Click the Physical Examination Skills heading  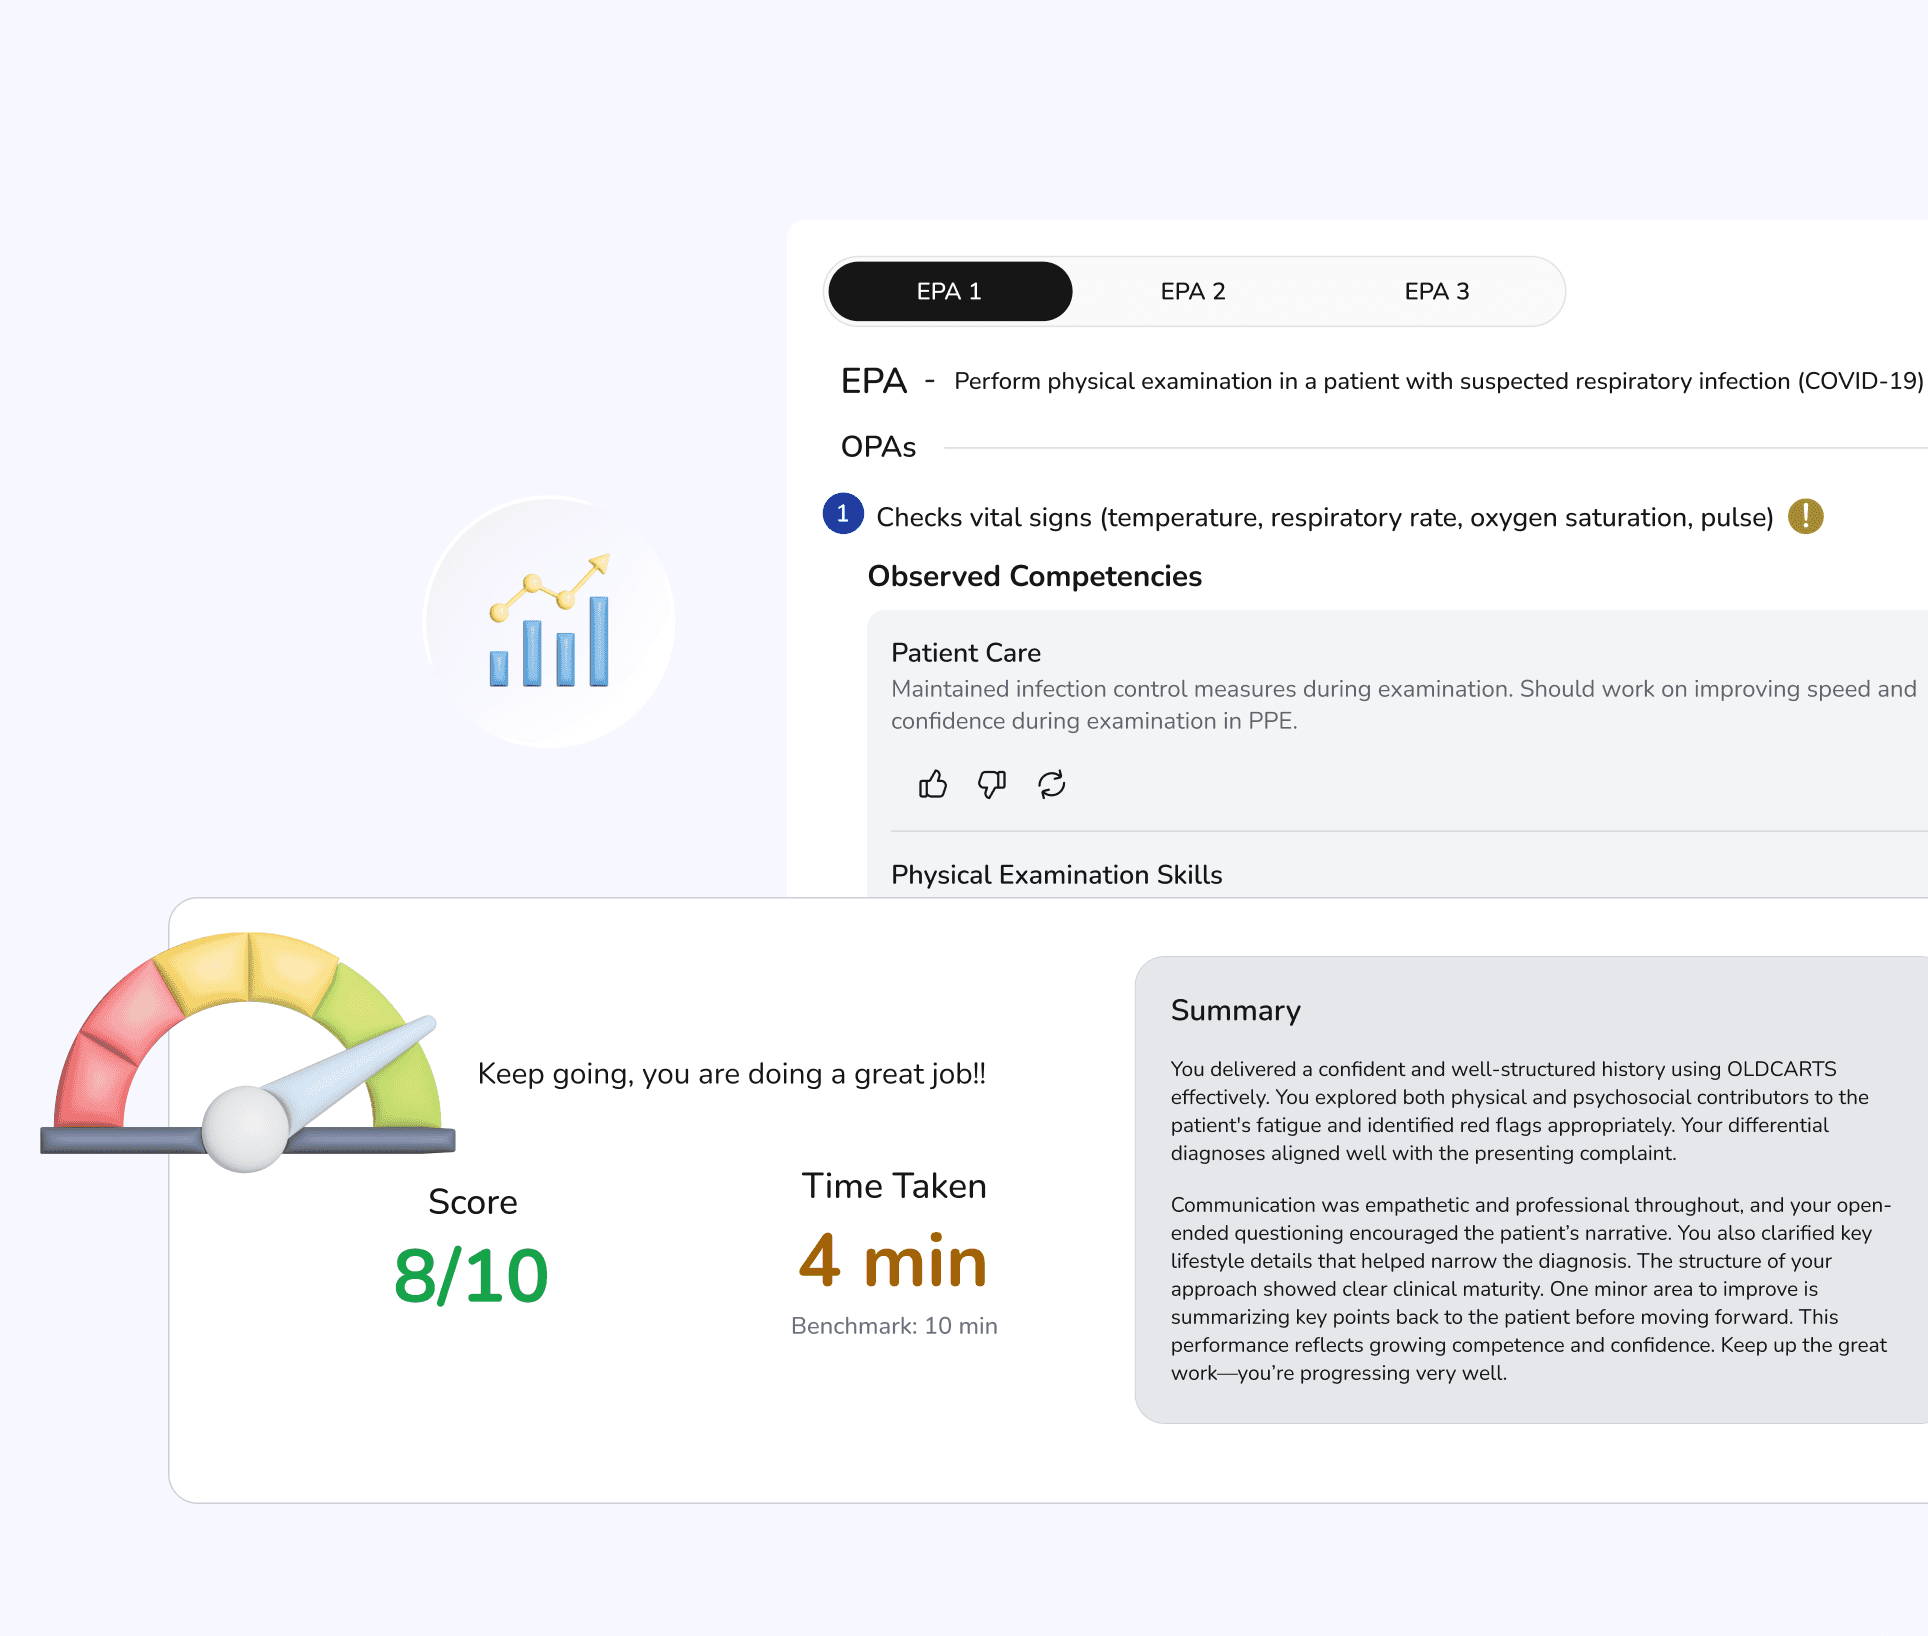[x=1057, y=875]
